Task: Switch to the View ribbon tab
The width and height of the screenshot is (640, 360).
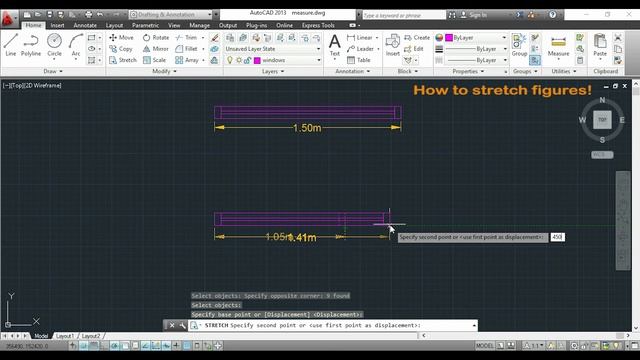Action: (x=174, y=25)
